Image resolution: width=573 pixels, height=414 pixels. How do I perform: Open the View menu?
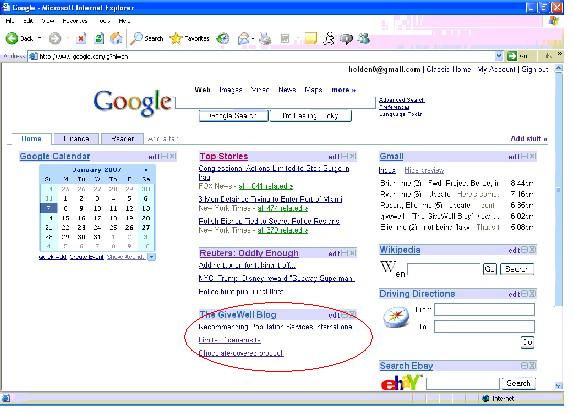tap(48, 21)
